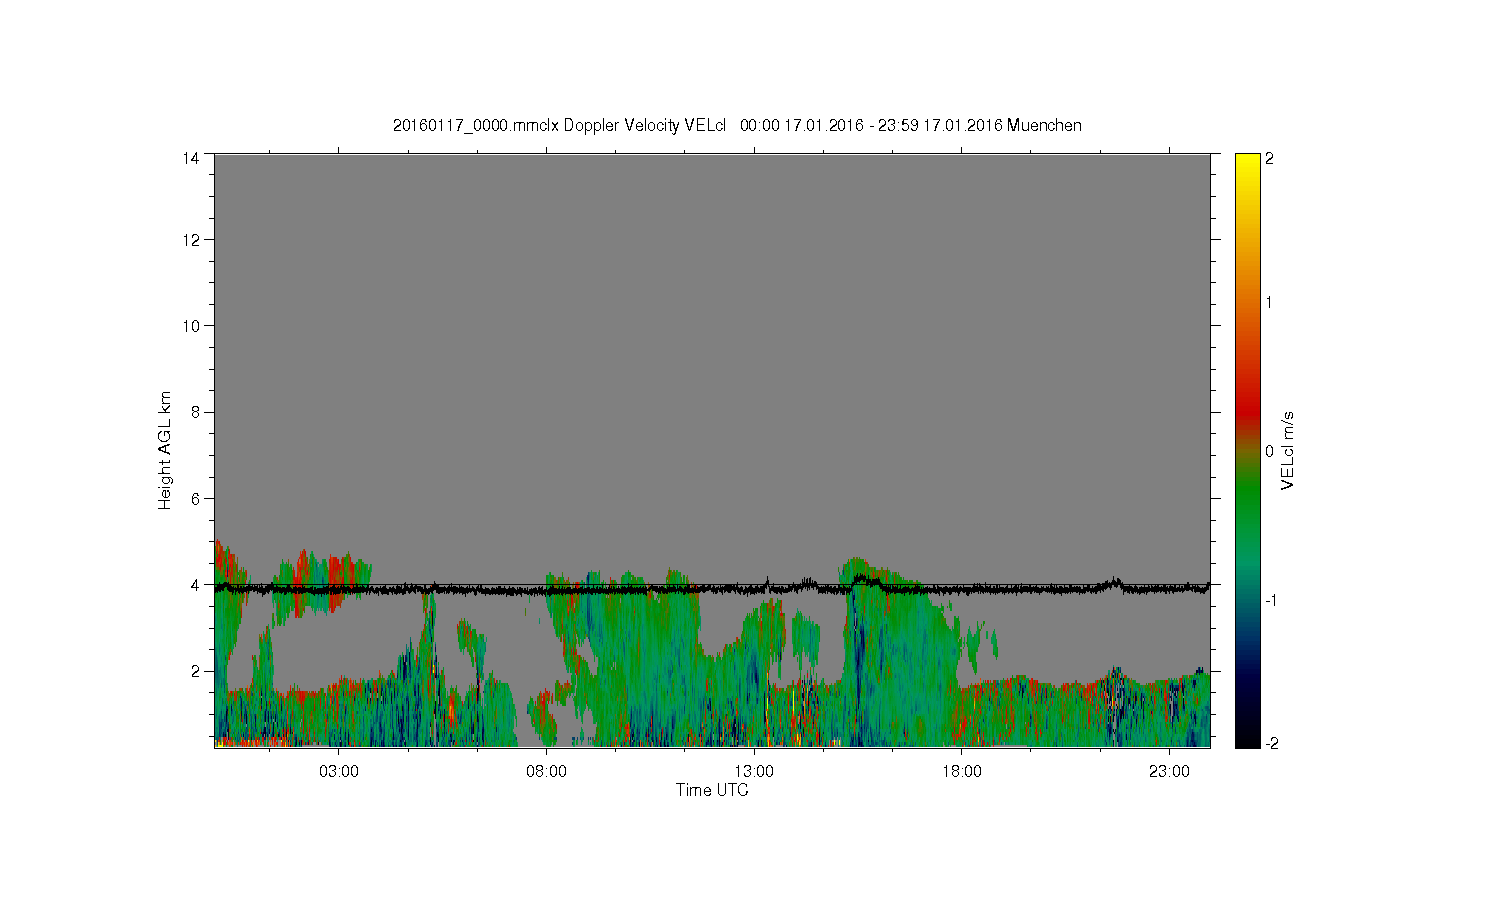Pick the colorbar's bottom value label -2
This screenshot has width=1500, height=900.
1270,743
